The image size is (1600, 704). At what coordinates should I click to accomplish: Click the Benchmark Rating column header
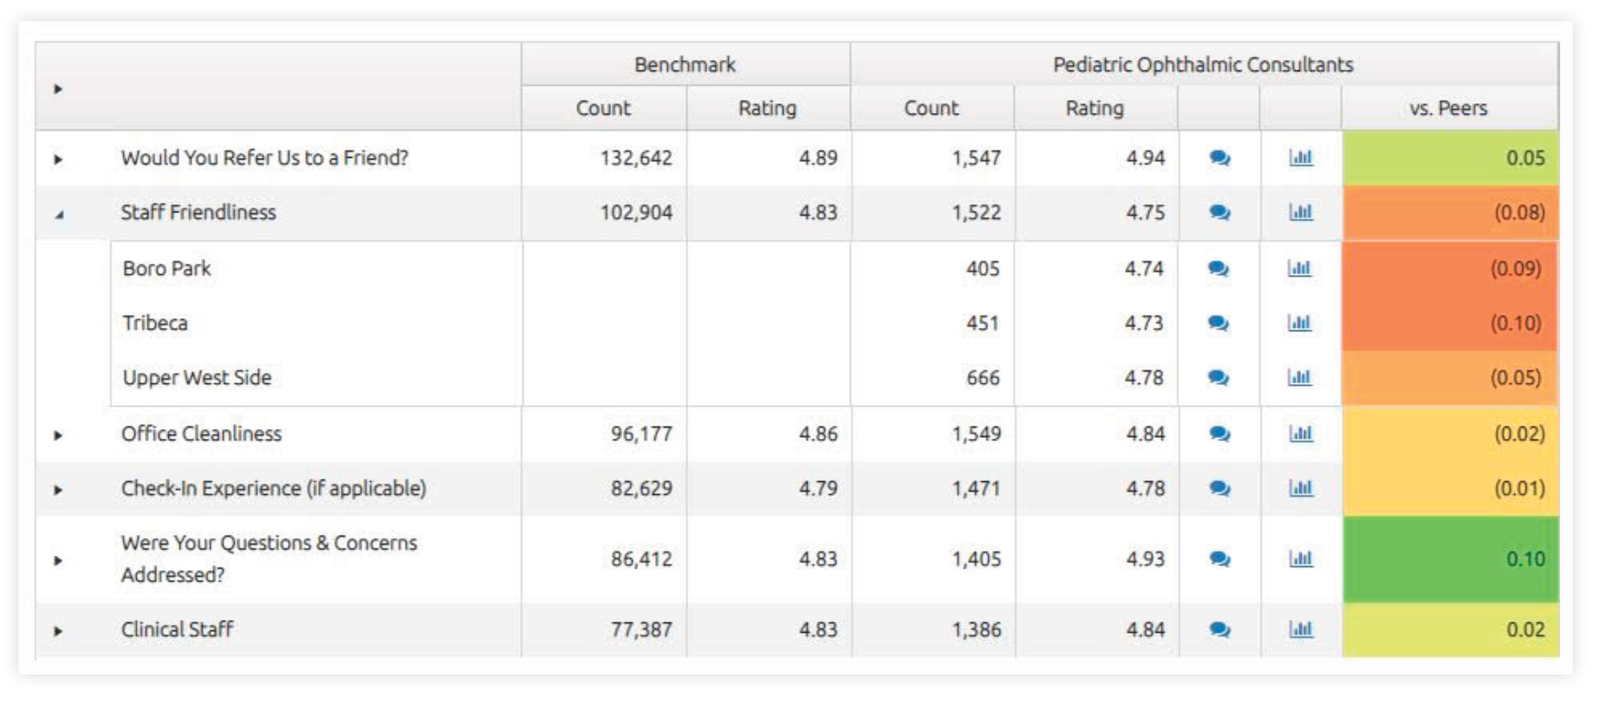click(767, 108)
